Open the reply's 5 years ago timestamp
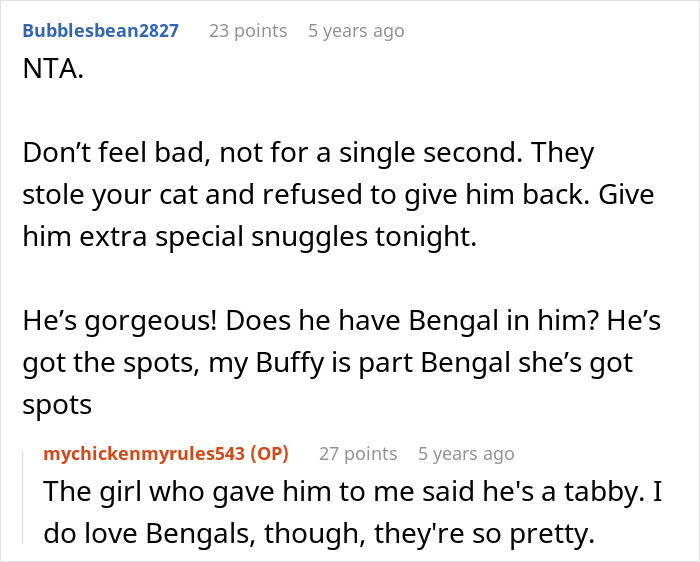Image resolution: width=700 pixels, height=562 pixels. click(x=466, y=454)
